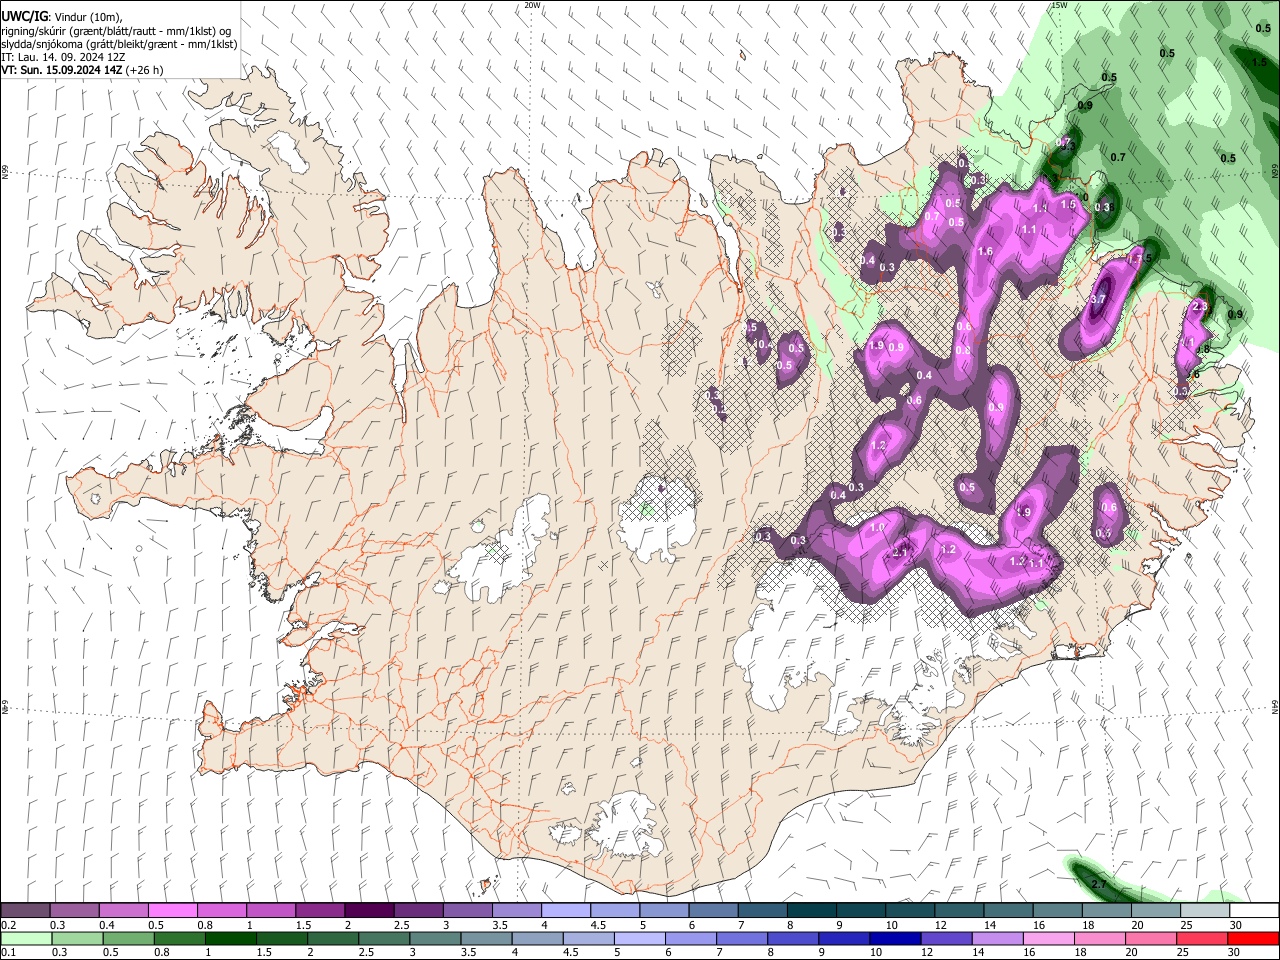Pick the white 30 swatch on upper scale
1280x960 pixels.
1254,910
